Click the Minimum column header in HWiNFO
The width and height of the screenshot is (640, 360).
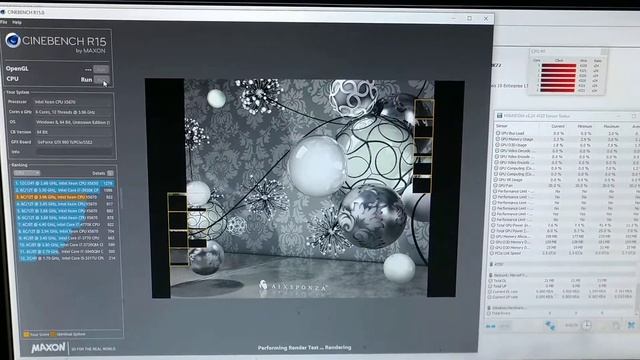[584, 126]
